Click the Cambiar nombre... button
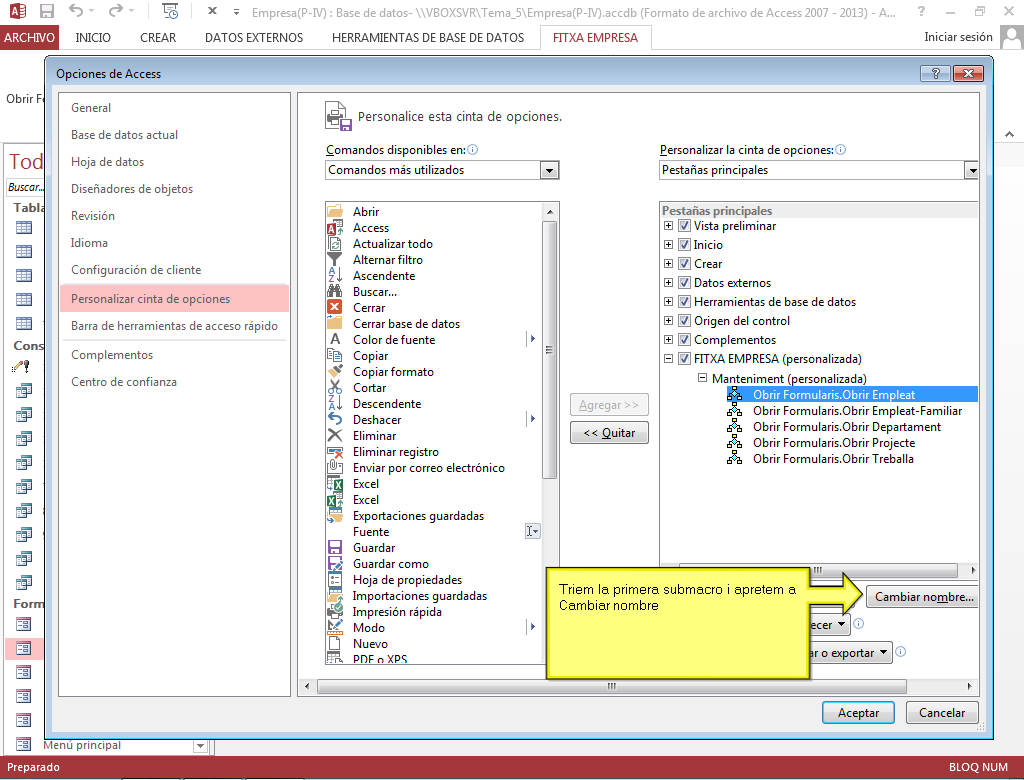Screen dimensions: 1024x780 pyautogui.click(x=922, y=596)
